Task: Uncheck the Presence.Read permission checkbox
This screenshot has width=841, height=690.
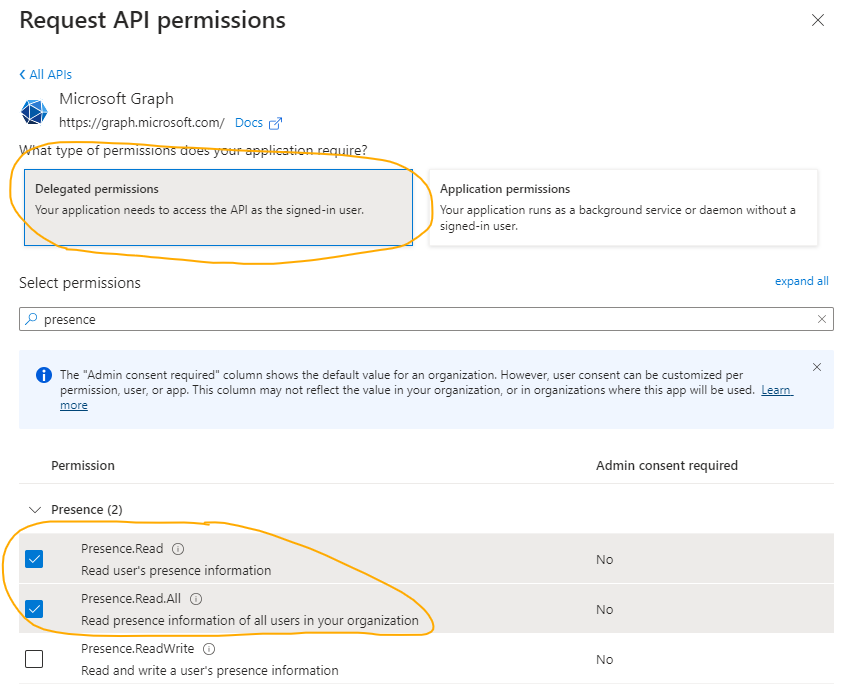Action: tap(34, 559)
